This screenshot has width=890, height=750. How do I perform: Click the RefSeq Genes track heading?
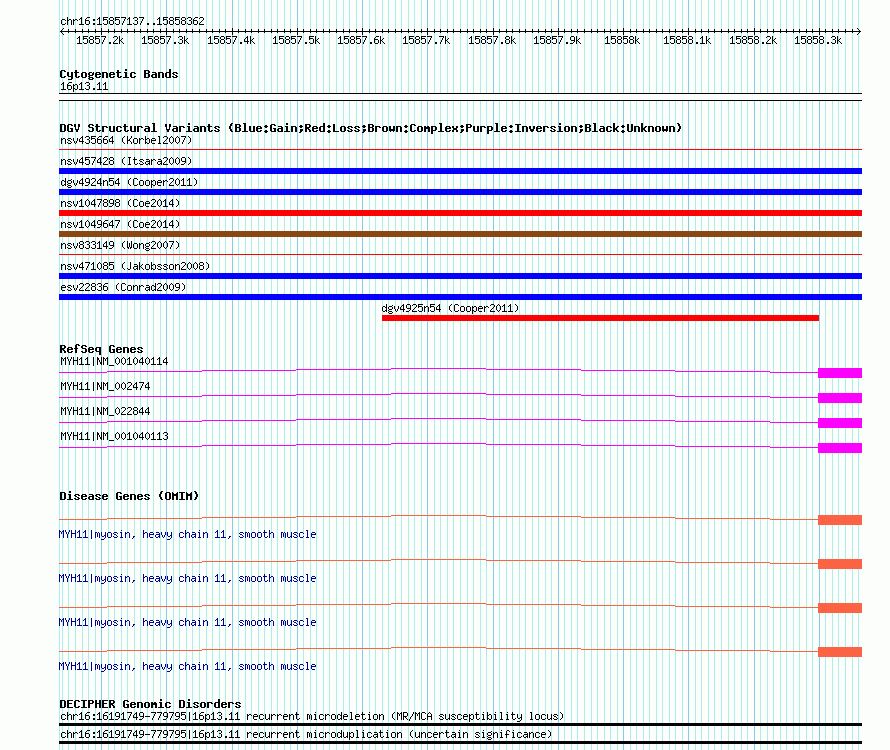102,349
